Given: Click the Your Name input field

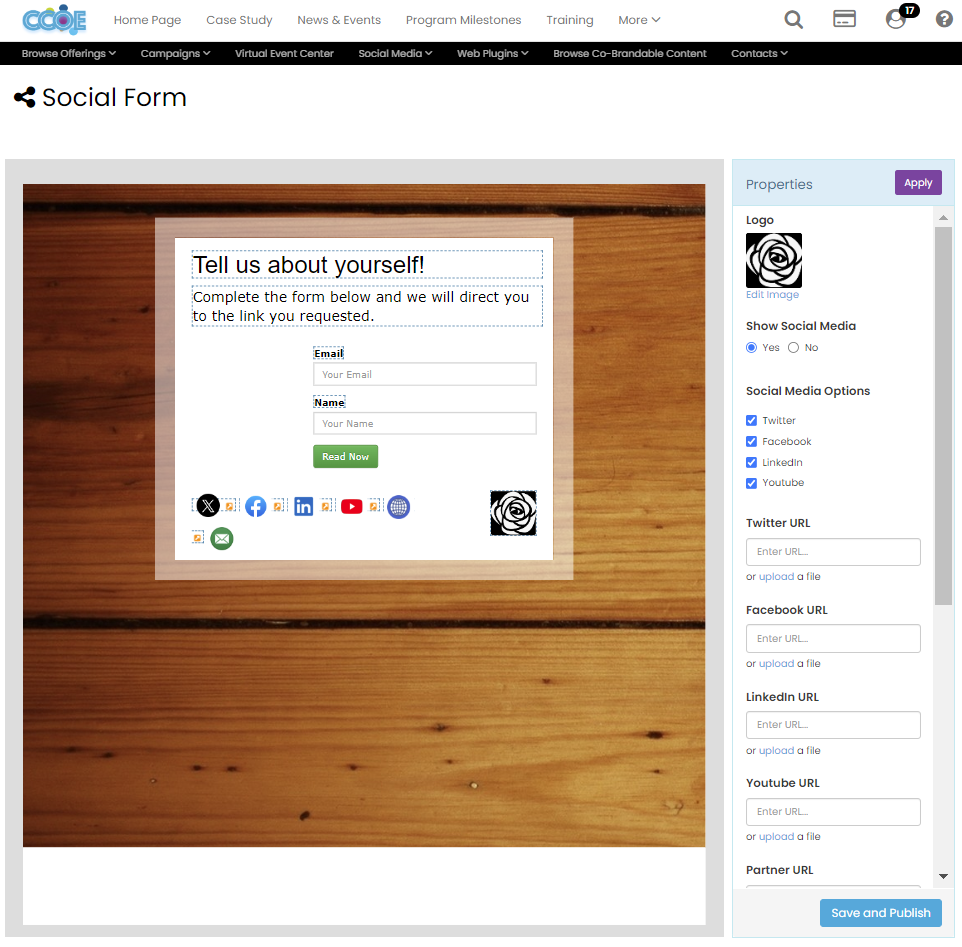Looking at the screenshot, I should pos(425,423).
